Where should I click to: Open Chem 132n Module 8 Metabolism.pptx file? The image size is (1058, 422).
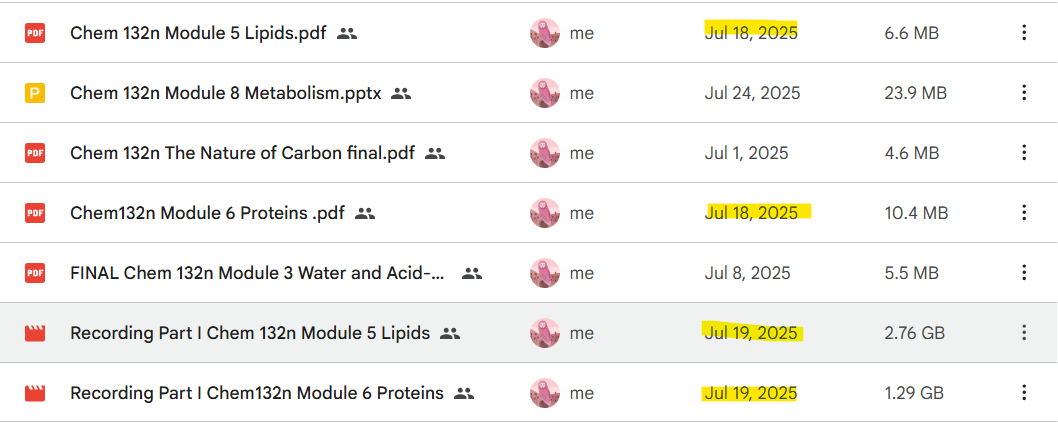[226, 93]
